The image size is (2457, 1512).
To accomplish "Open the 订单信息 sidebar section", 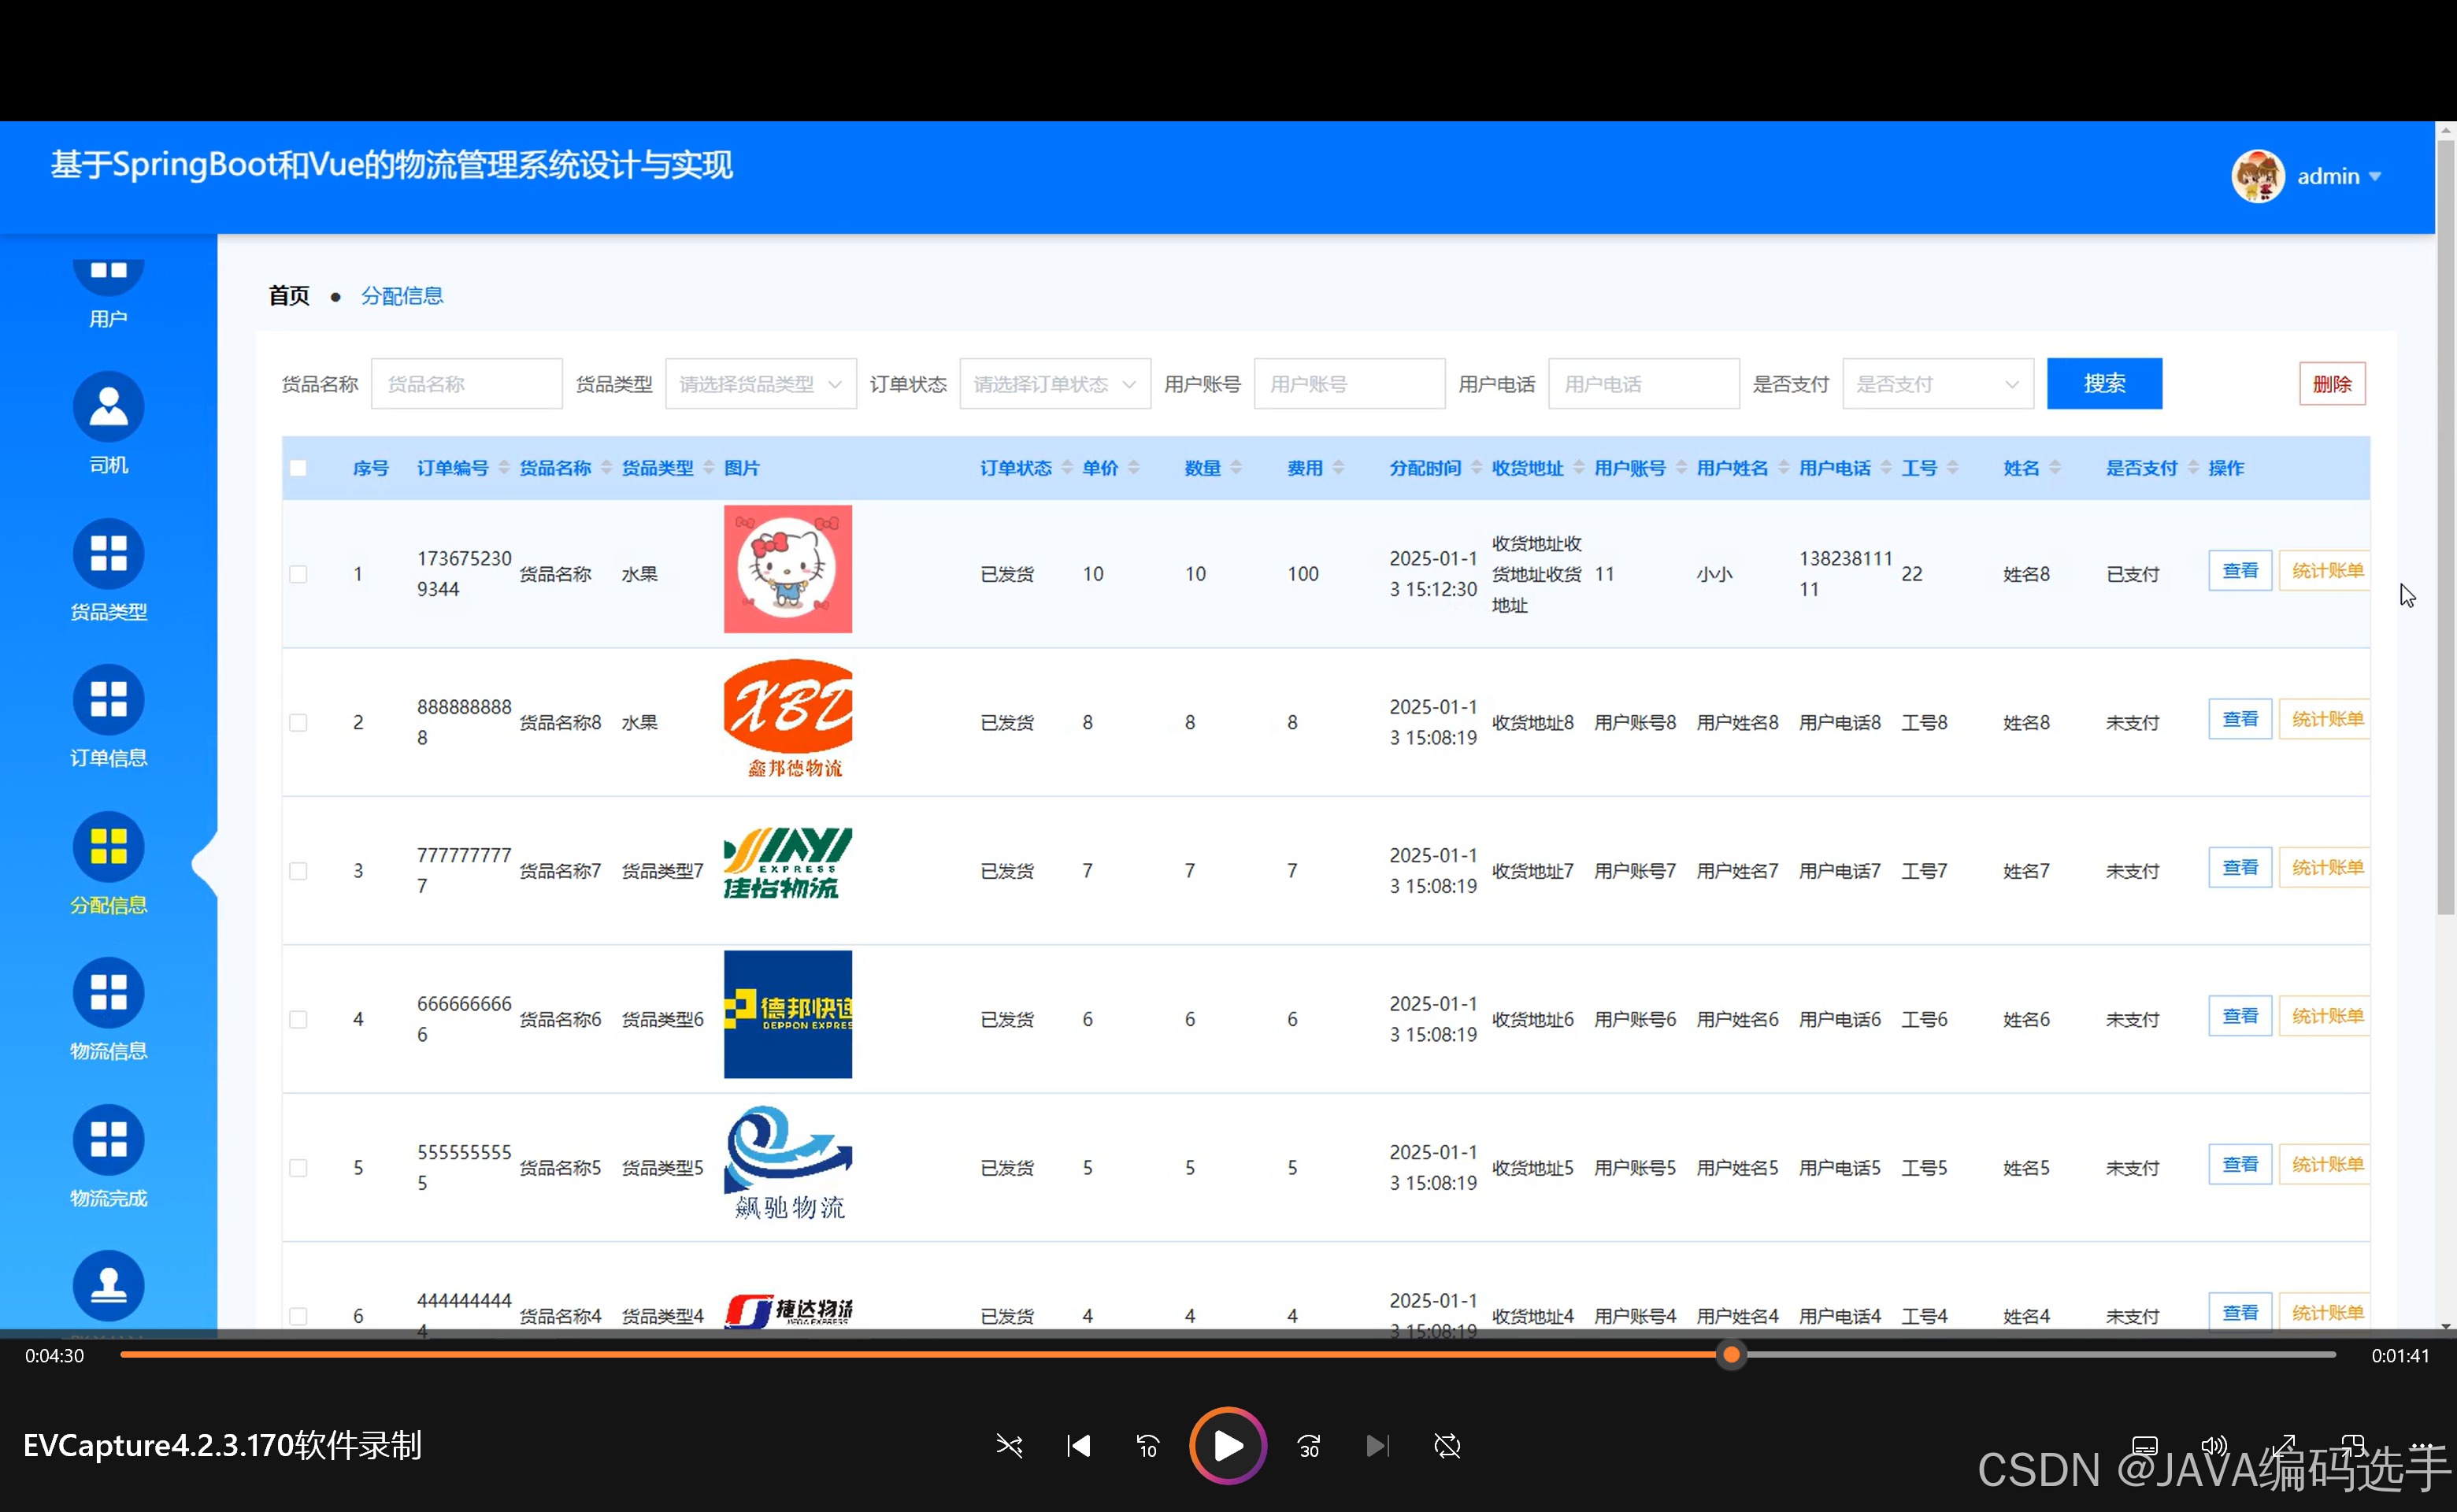I will tap(108, 717).
